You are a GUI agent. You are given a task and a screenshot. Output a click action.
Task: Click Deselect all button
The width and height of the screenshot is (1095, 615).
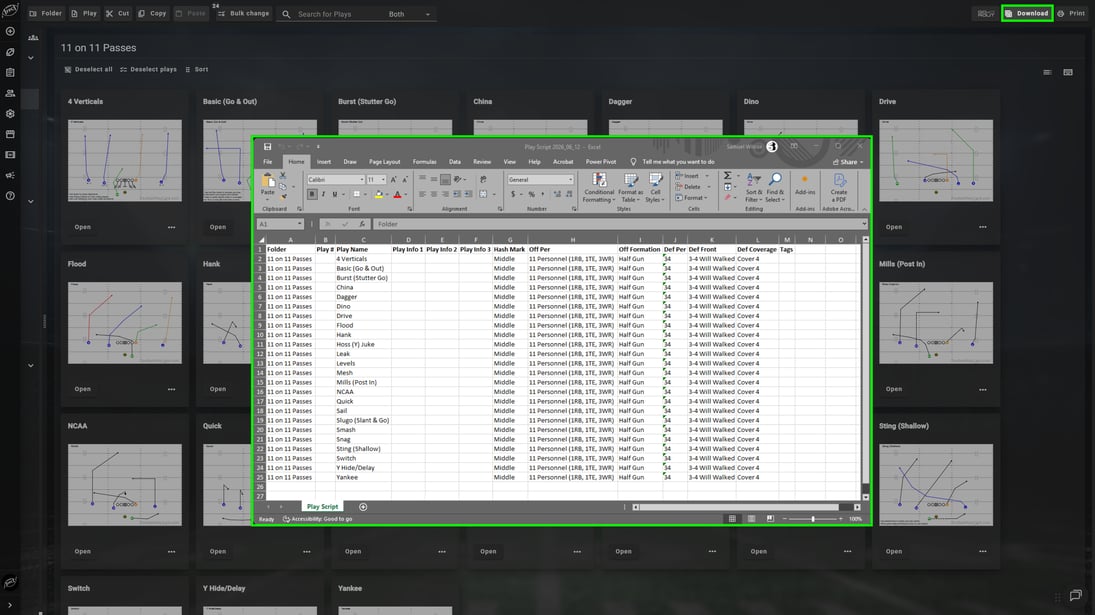[x=89, y=70]
